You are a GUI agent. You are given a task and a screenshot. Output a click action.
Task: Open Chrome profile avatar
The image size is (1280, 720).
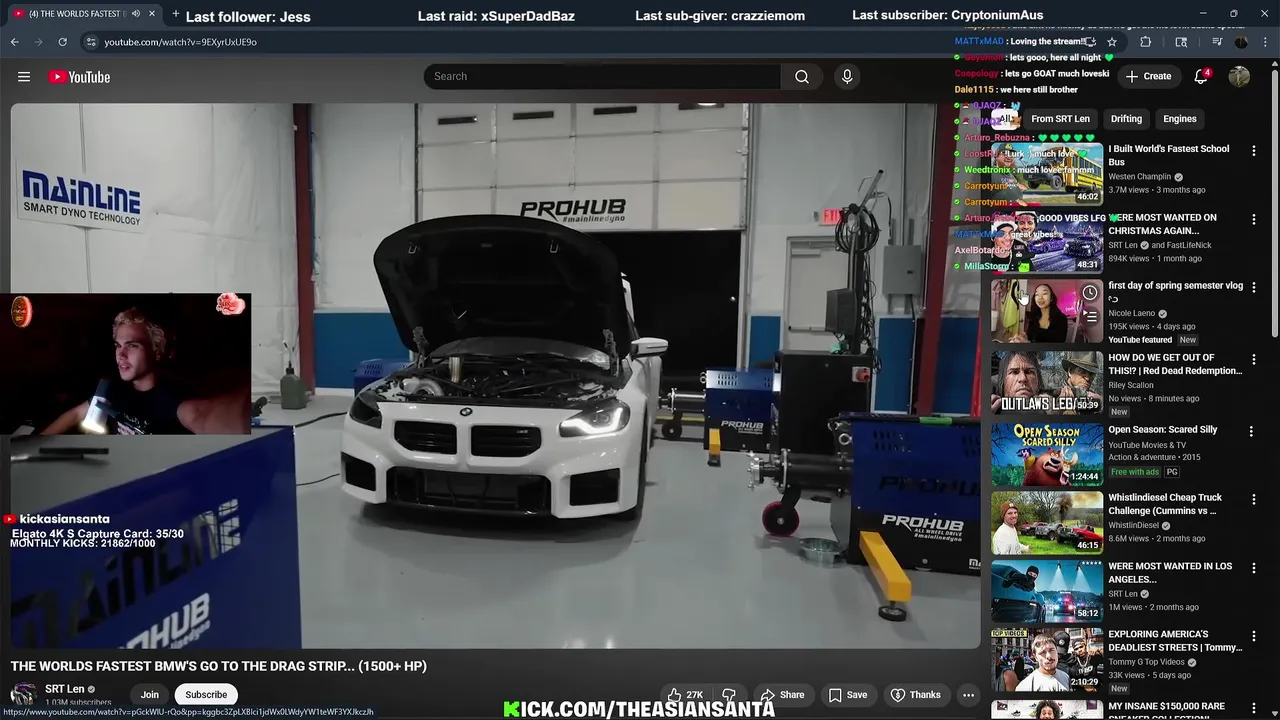[1241, 42]
